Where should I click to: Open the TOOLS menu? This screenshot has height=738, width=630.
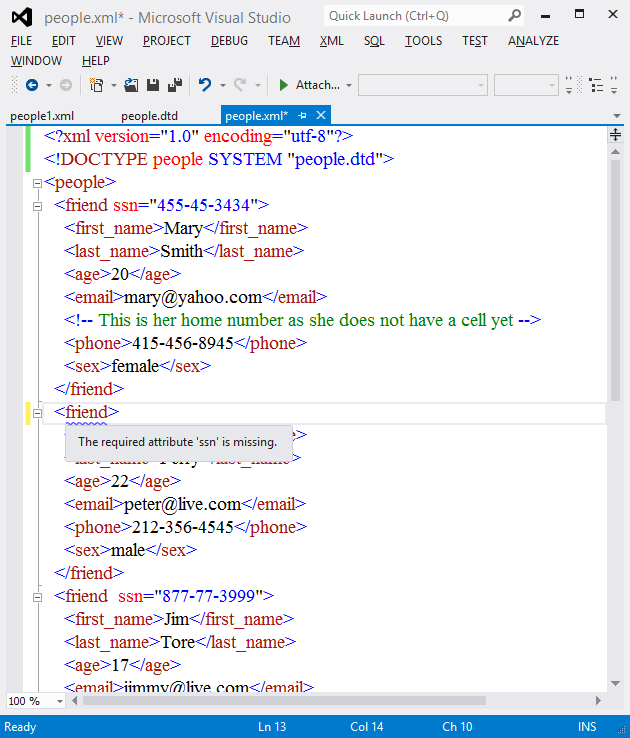pos(423,41)
